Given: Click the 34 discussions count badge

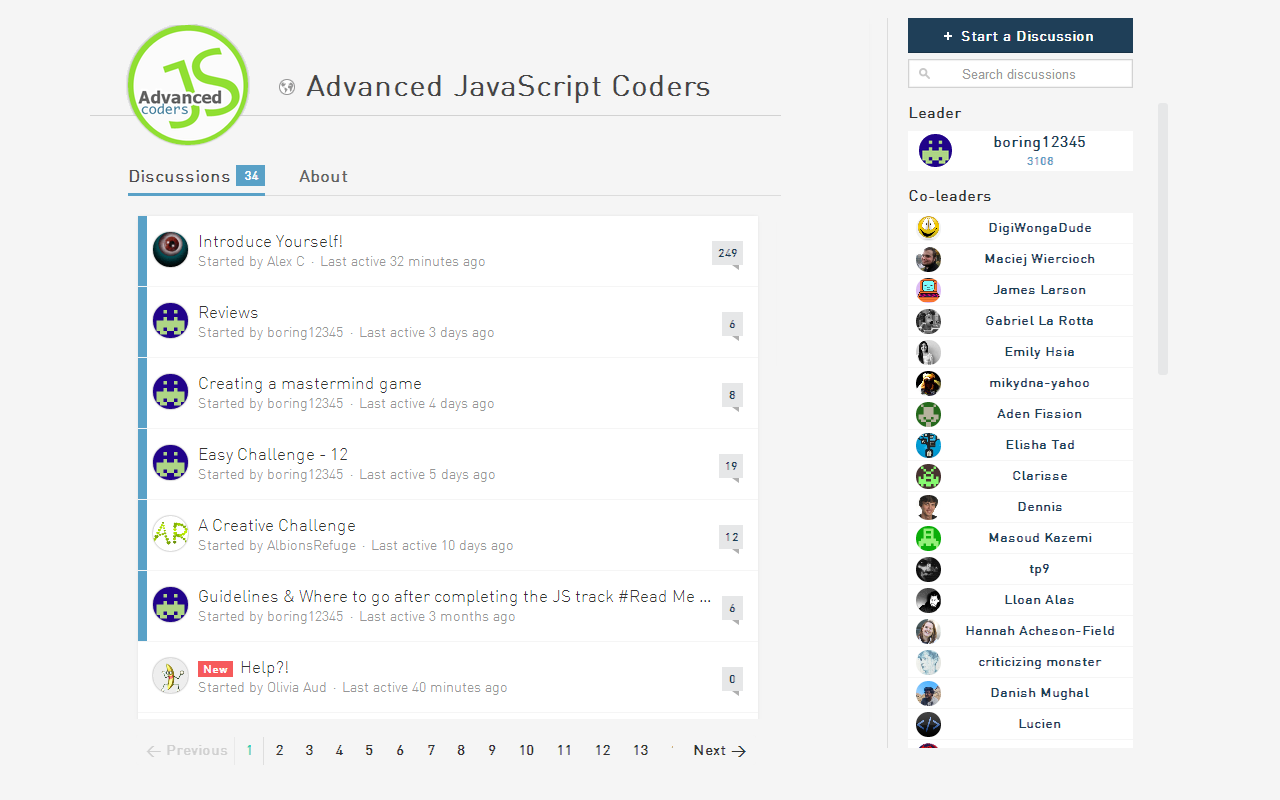Looking at the screenshot, I should pyautogui.click(x=250, y=176).
